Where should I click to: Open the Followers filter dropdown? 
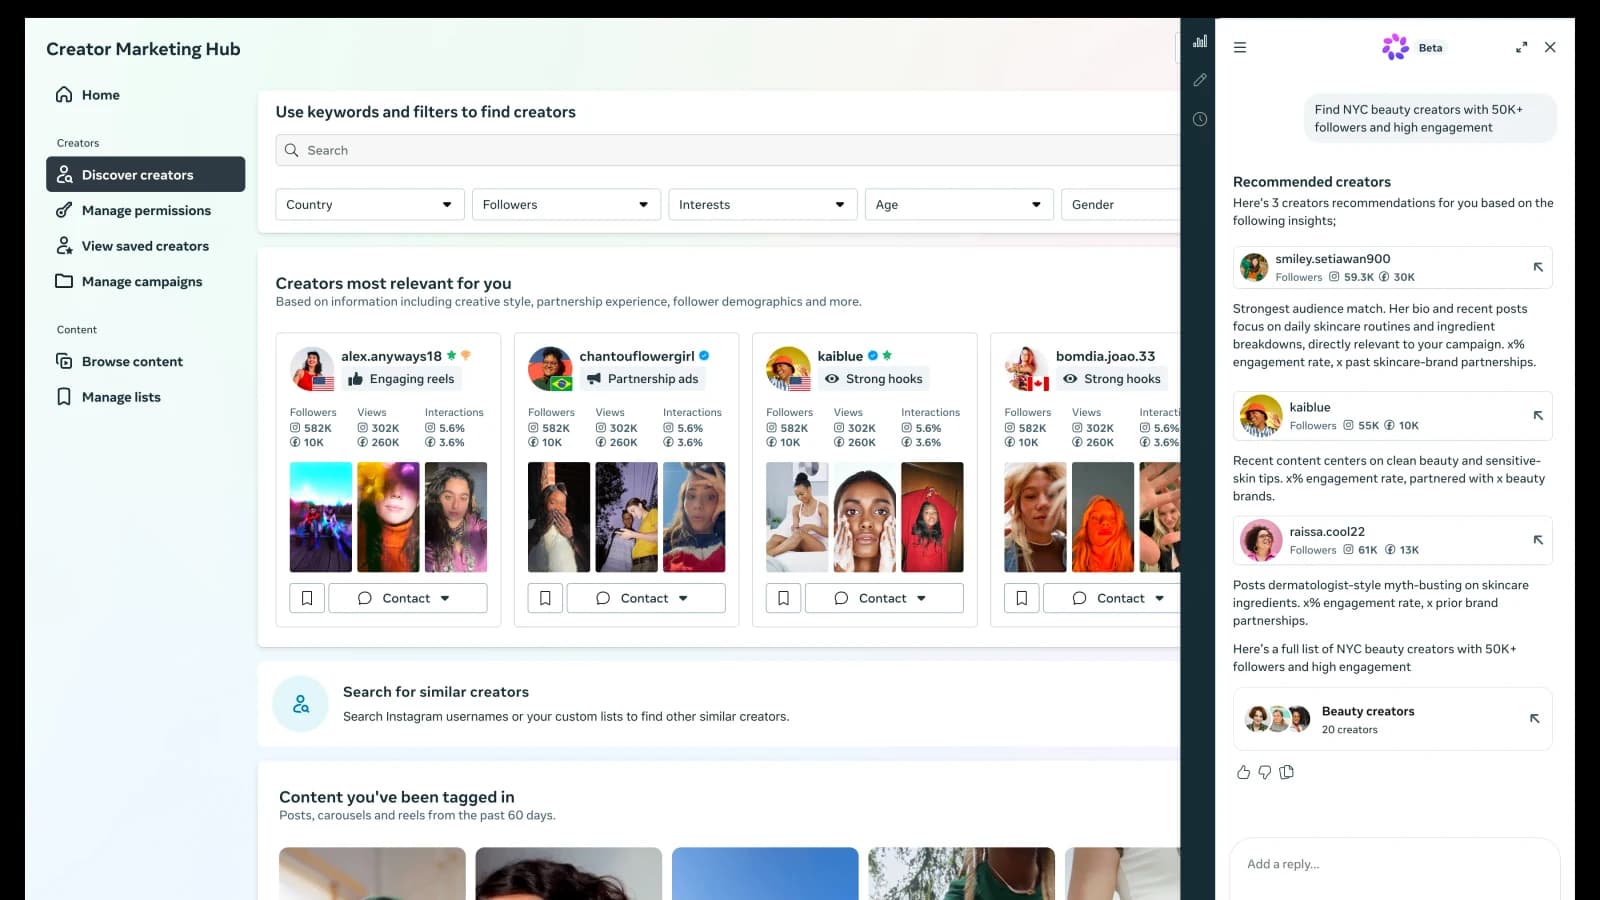[566, 204]
